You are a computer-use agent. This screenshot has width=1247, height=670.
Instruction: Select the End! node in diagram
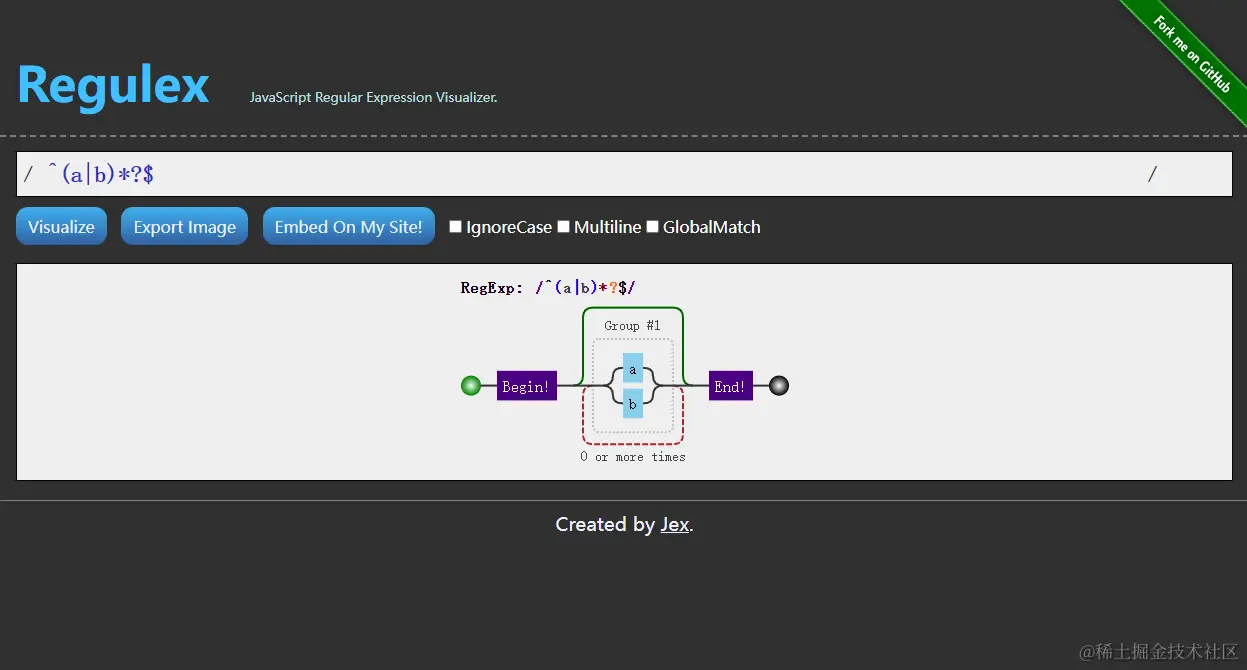[730, 386]
